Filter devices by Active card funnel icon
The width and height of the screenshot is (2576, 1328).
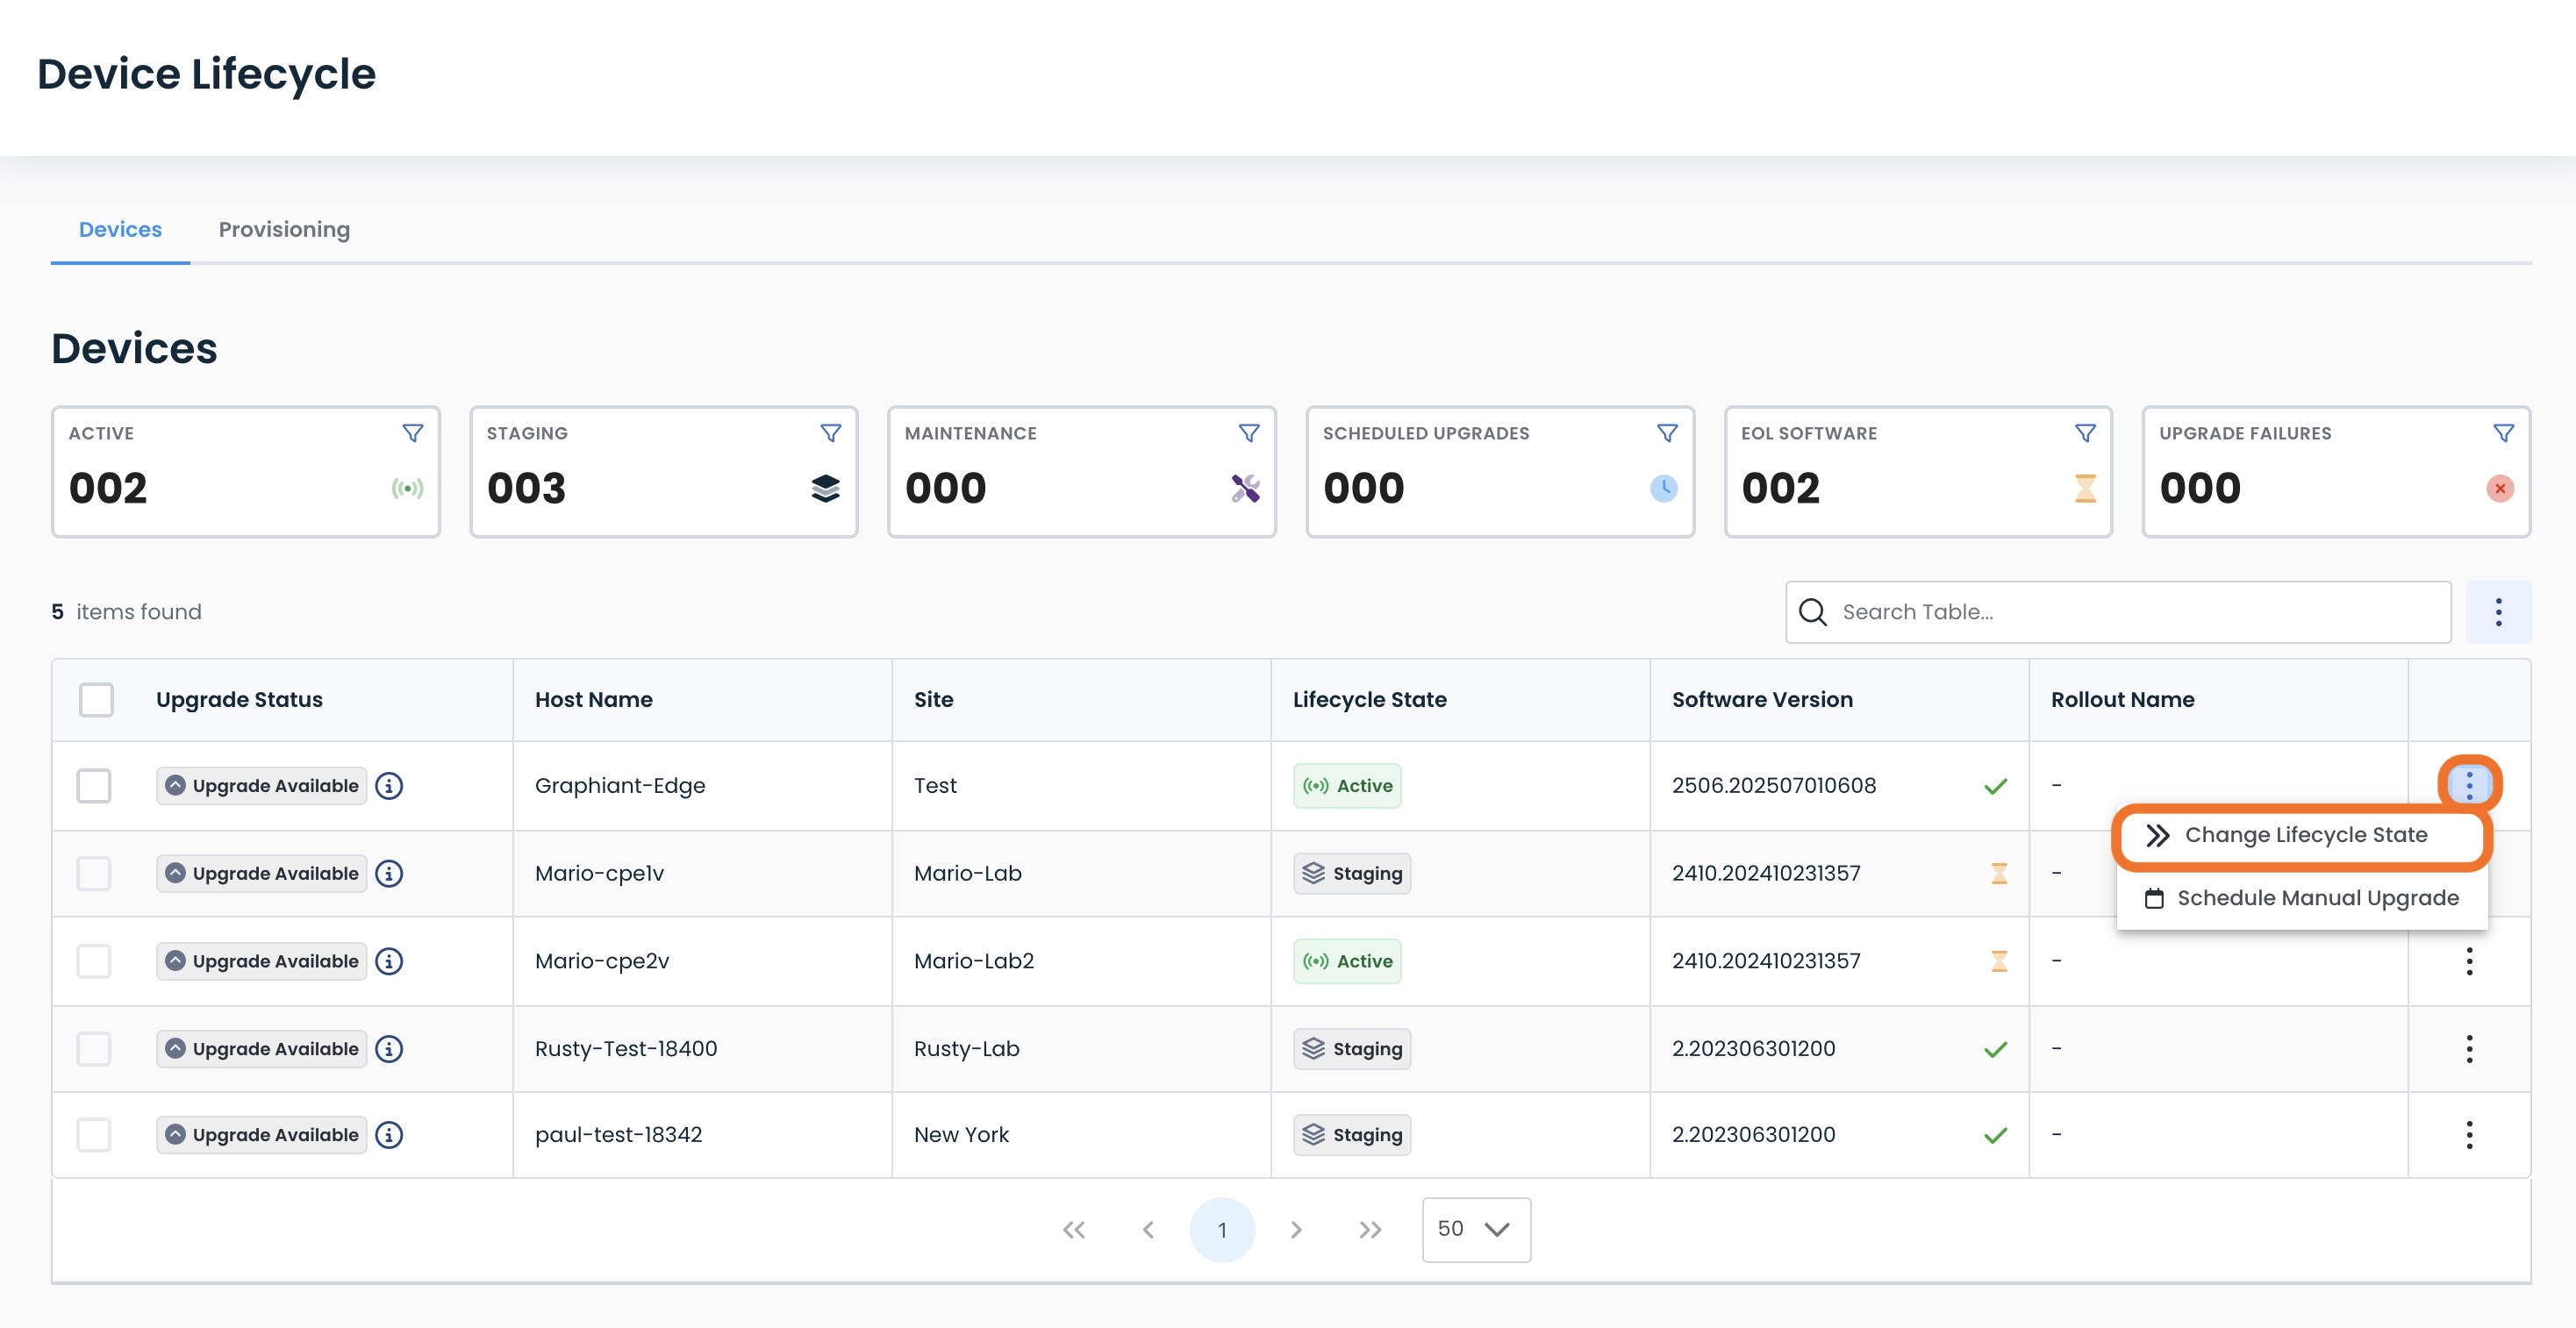coord(412,433)
